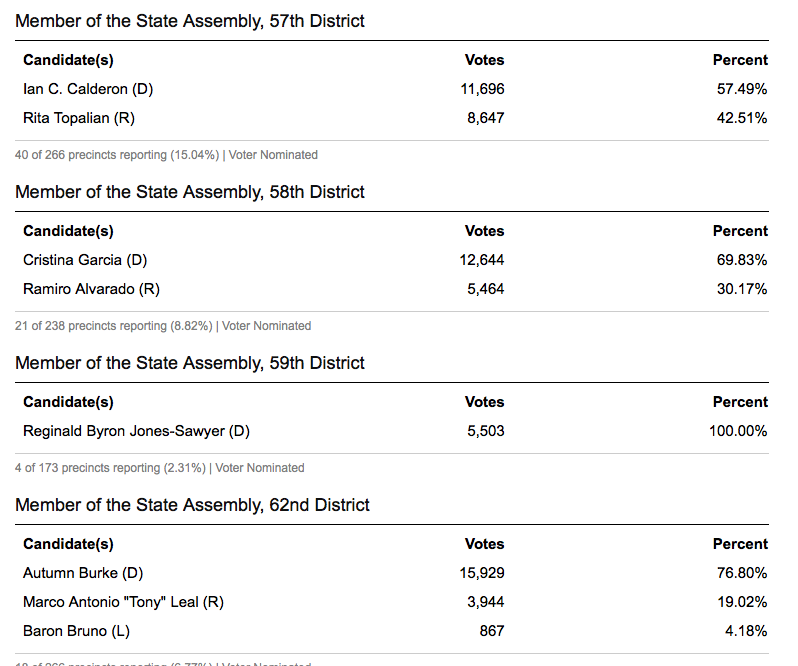Click Rita Topalian's 42.51% percentage
This screenshot has width=798, height=666.
742,118
